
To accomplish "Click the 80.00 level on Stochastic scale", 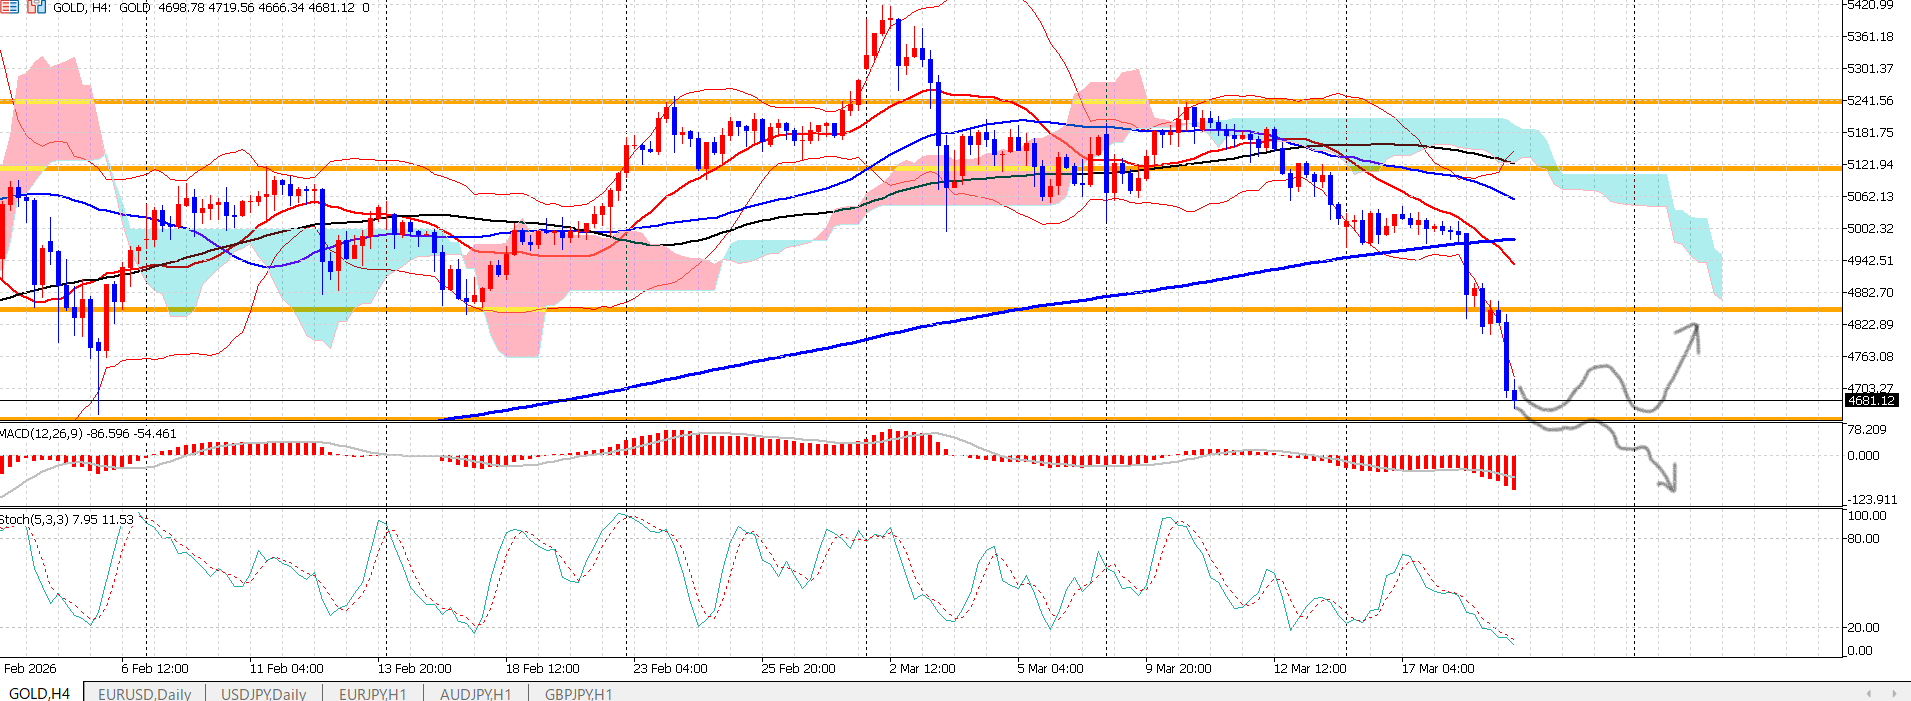I will click(x=1863, y=539).
